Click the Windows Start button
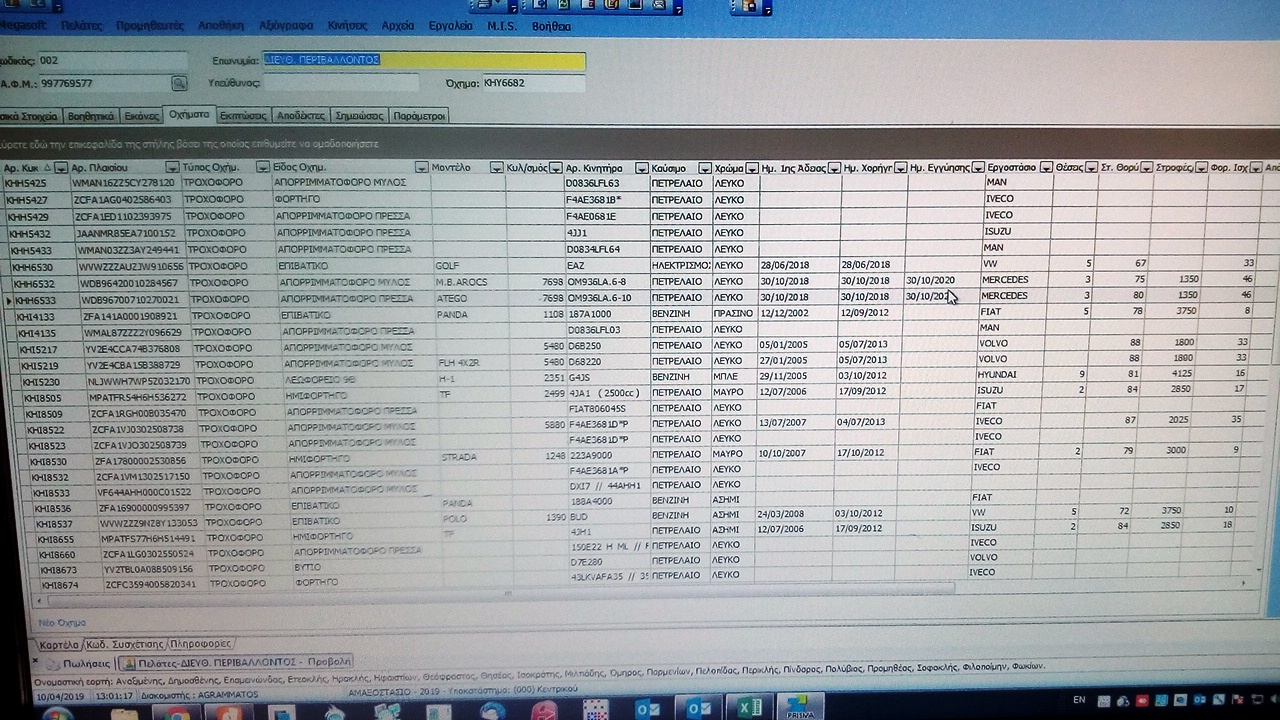The image size is (1280, 720). [x=57, y=713]
